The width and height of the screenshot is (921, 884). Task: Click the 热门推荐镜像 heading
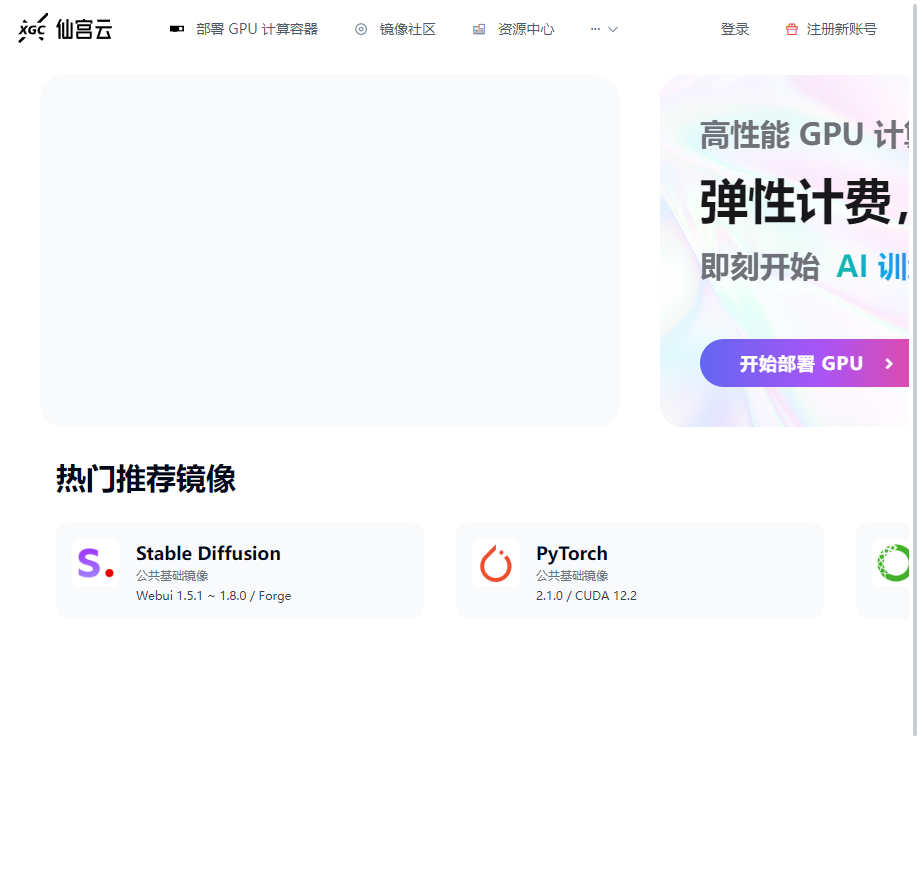tap(146, 478)
